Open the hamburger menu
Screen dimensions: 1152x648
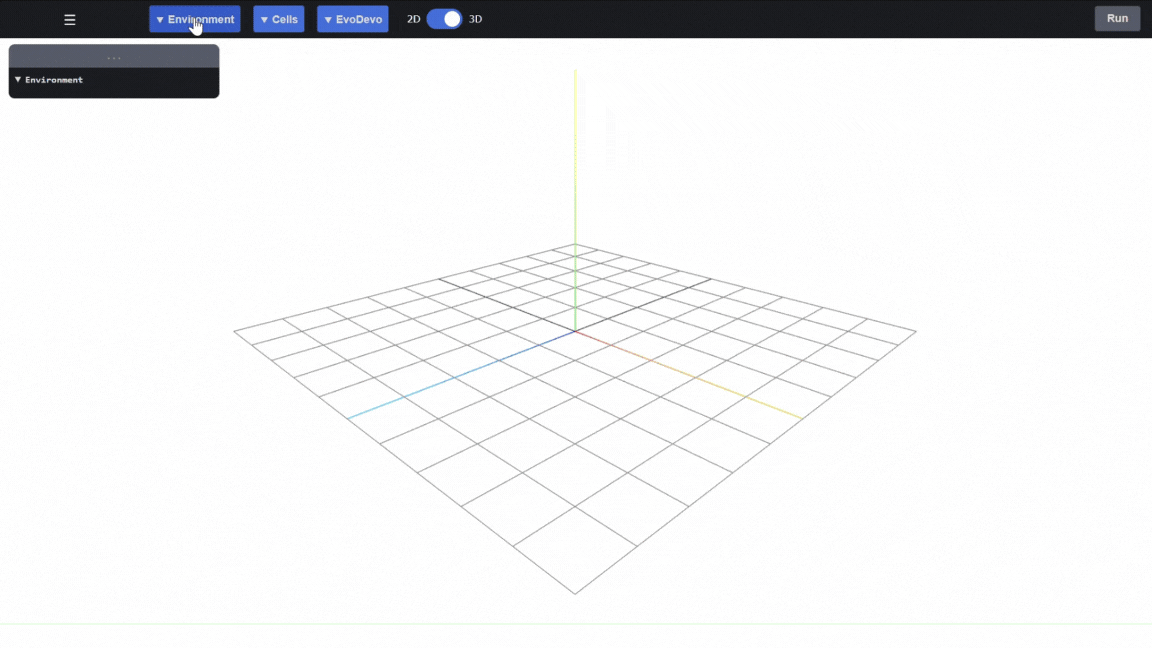coord(70,20)
